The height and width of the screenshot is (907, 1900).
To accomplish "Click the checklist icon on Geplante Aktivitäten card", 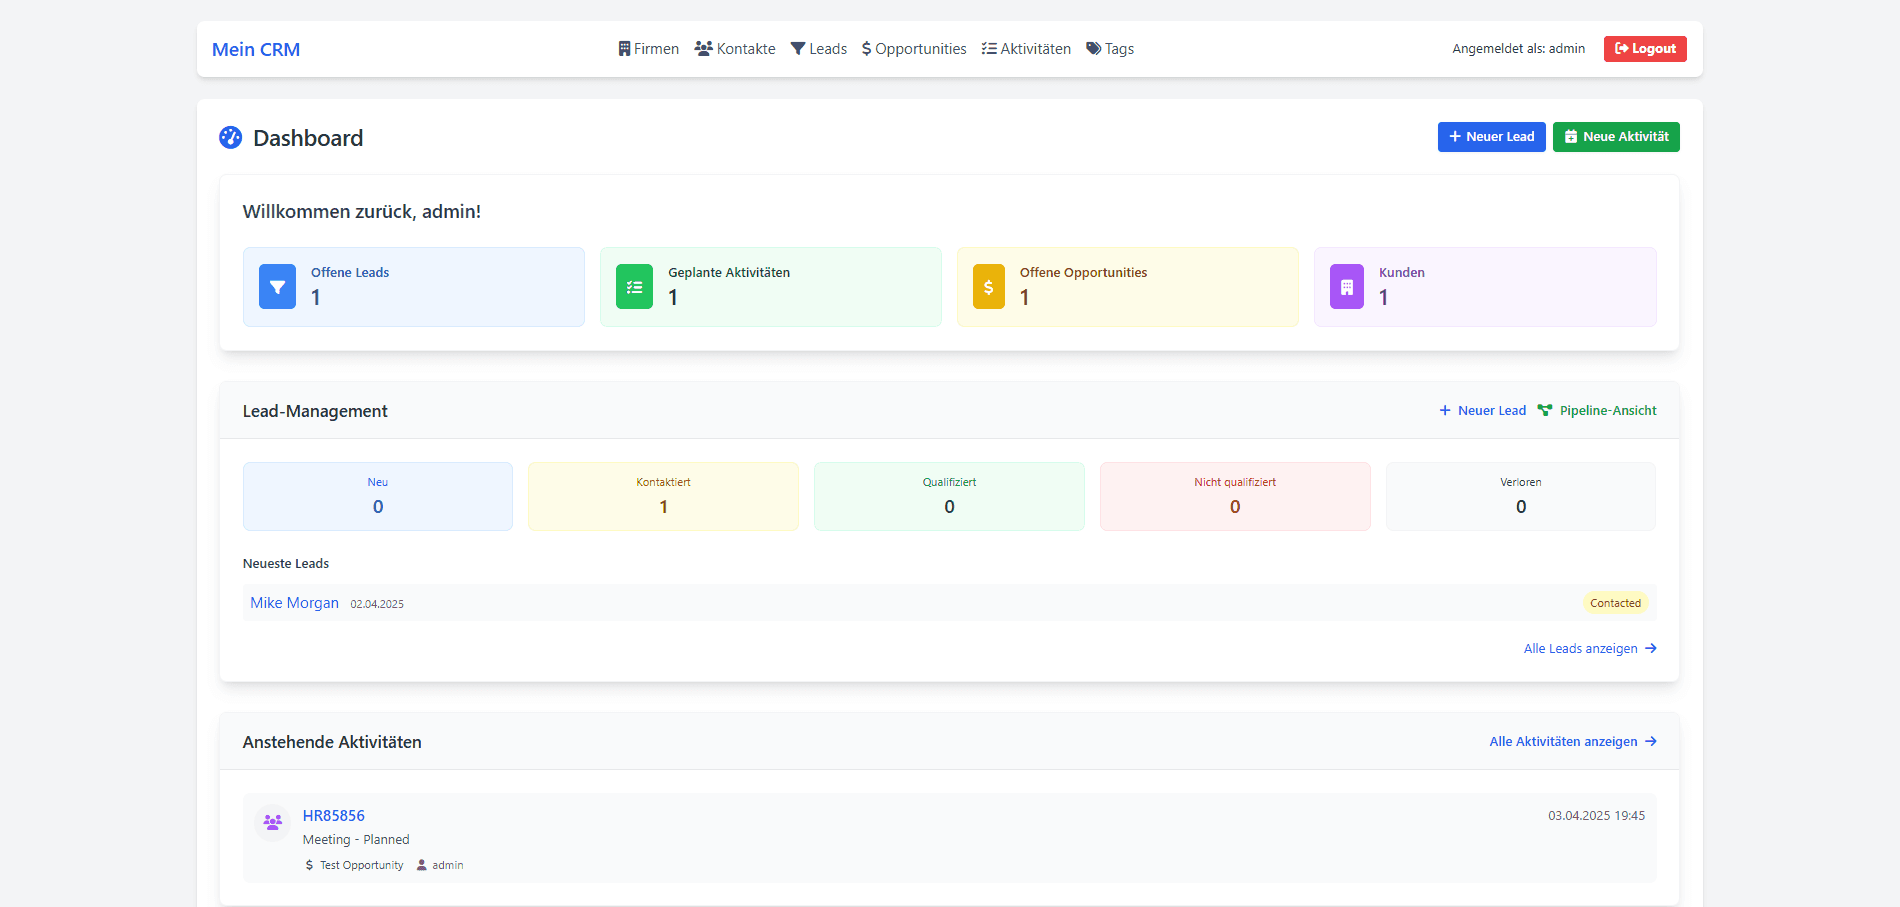I will (x=633, y=286).
